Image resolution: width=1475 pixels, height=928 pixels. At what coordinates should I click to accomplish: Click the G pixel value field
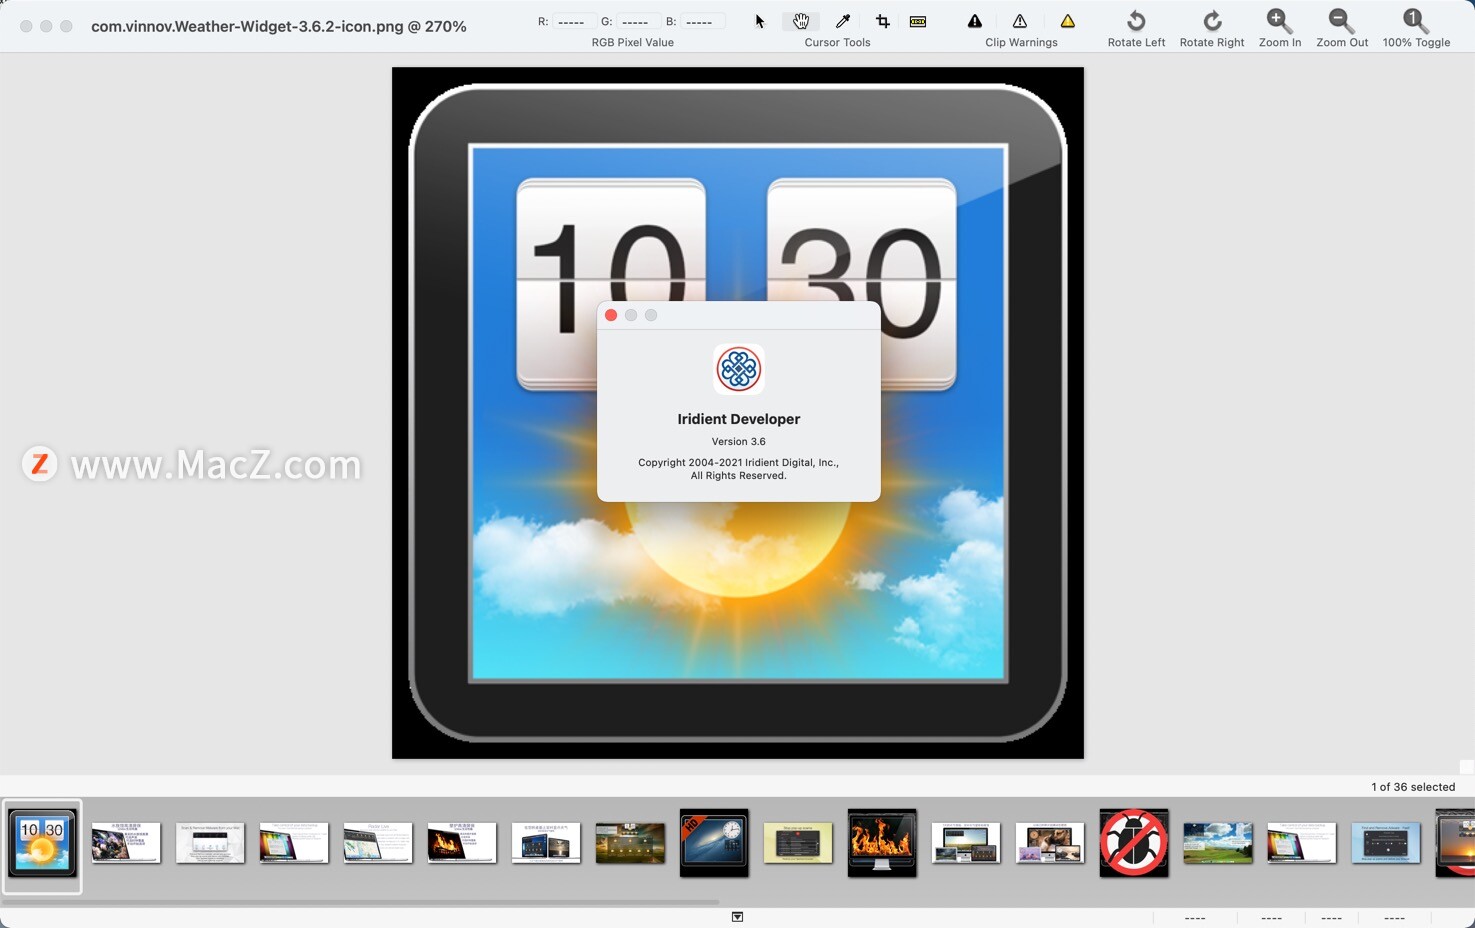point(636,21)
